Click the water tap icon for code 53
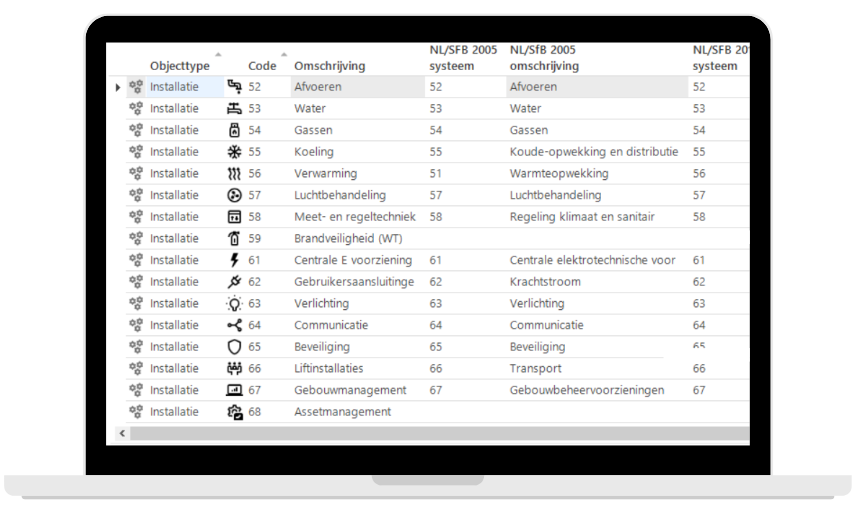This screenshot has height=526, width=857. click(235, 109)
